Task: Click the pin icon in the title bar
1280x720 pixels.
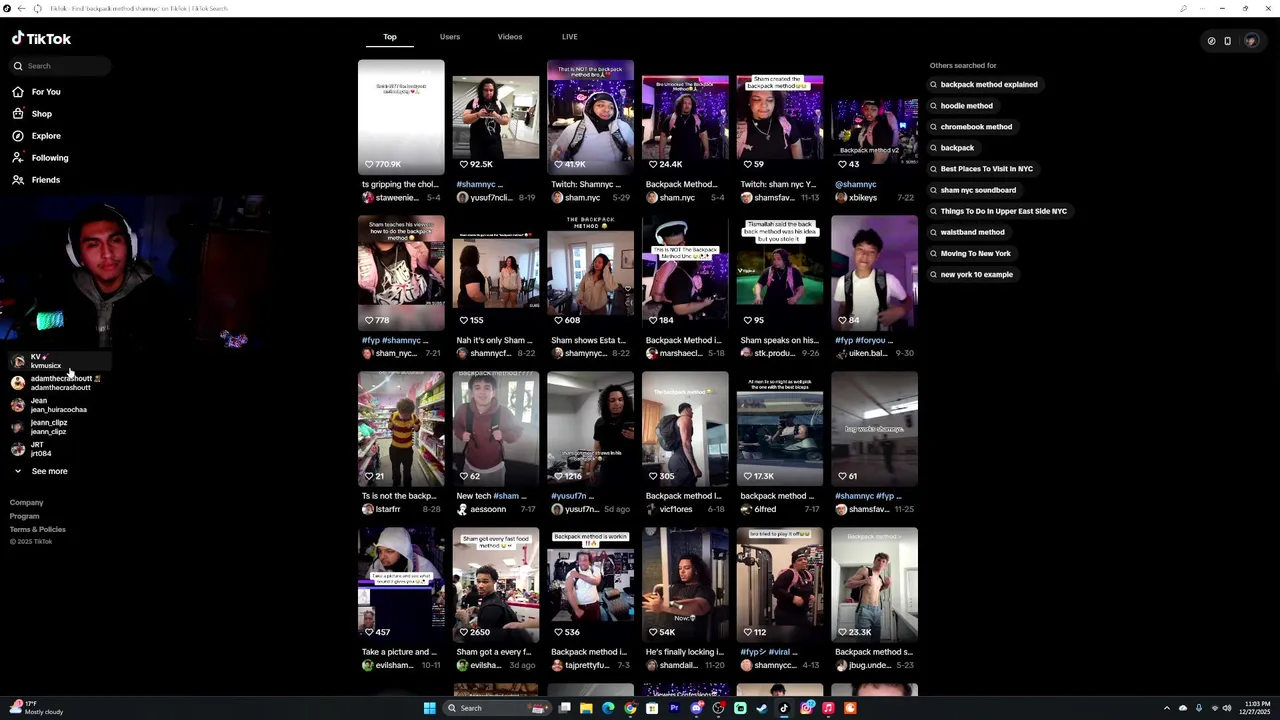Action: tap(1184, 8)
